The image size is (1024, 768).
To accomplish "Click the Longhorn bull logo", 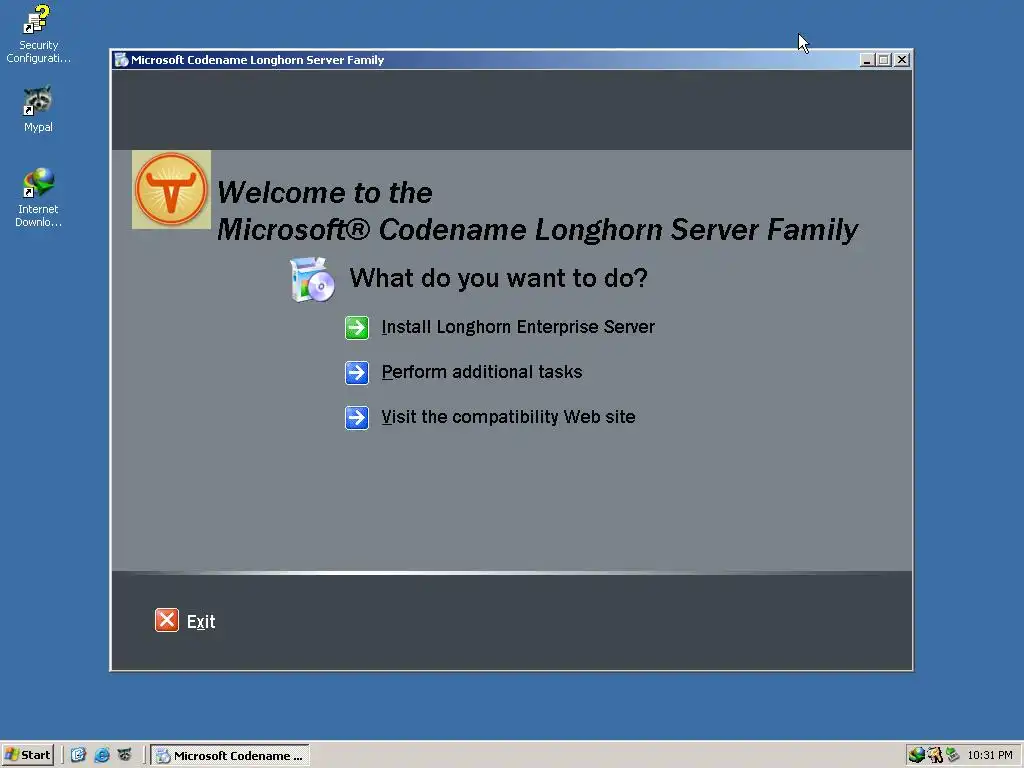I will 171,189.
